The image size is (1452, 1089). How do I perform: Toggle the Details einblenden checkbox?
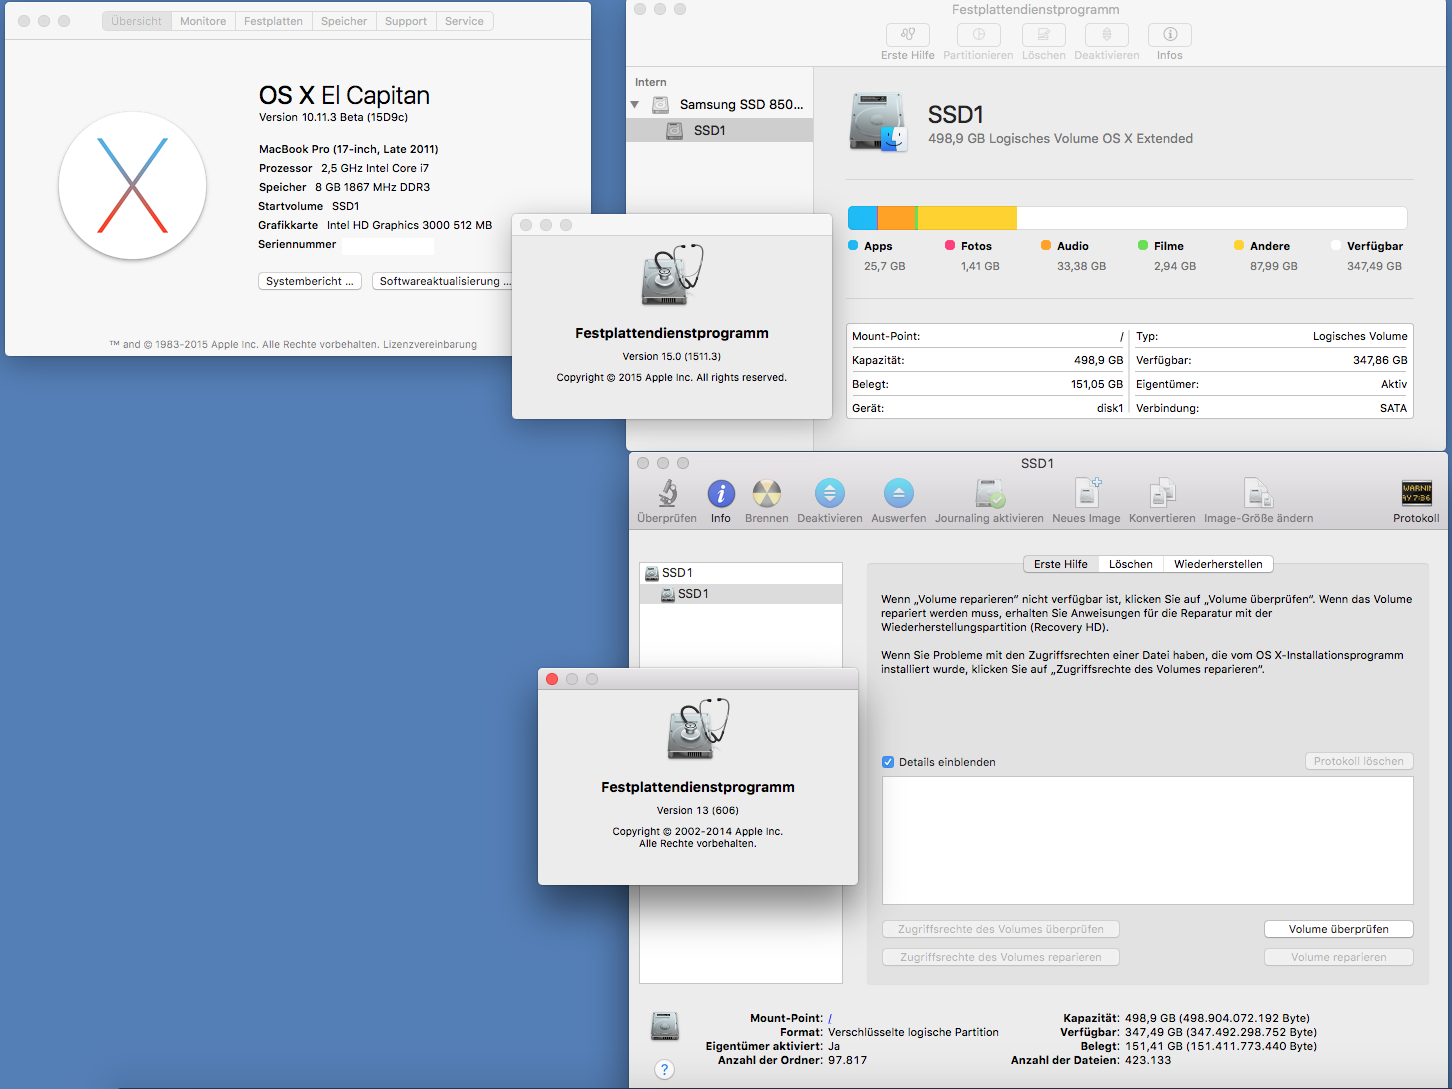888,762
